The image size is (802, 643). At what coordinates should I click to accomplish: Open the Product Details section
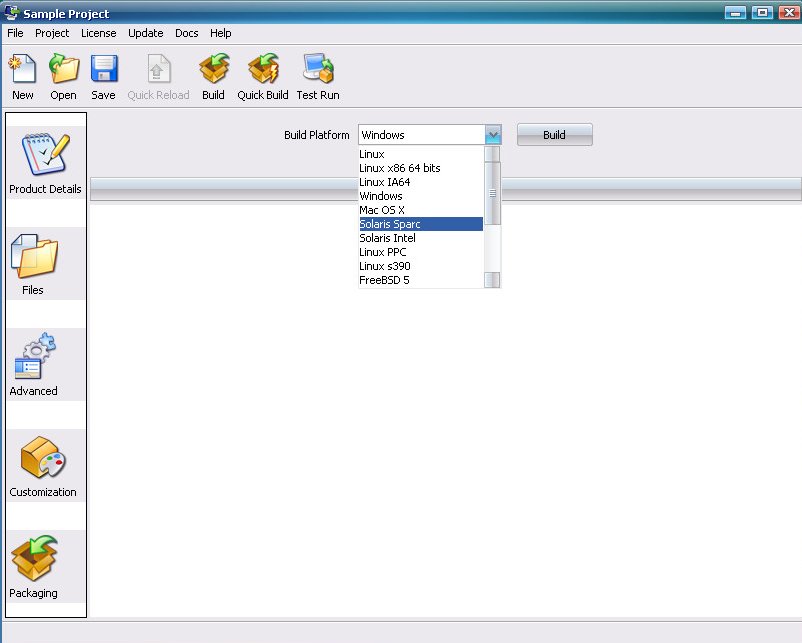[x=46, y=163]
